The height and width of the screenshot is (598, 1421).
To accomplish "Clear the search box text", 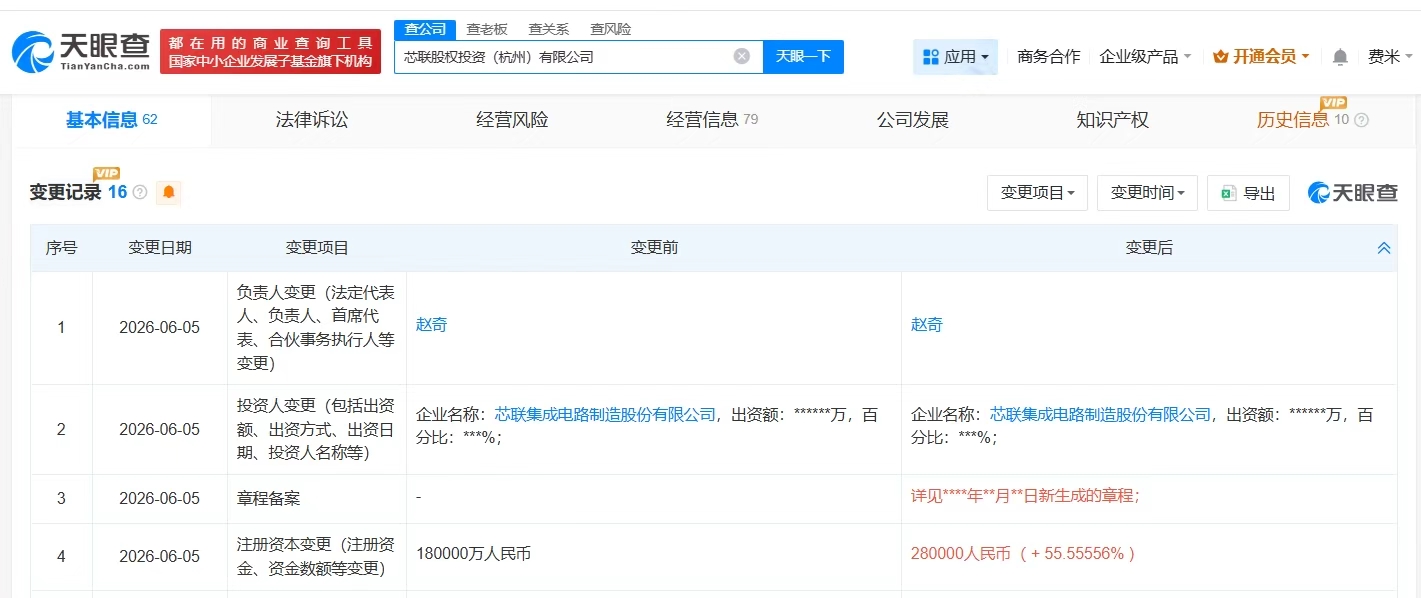I will pyautogui.click(x=742, y=56).
